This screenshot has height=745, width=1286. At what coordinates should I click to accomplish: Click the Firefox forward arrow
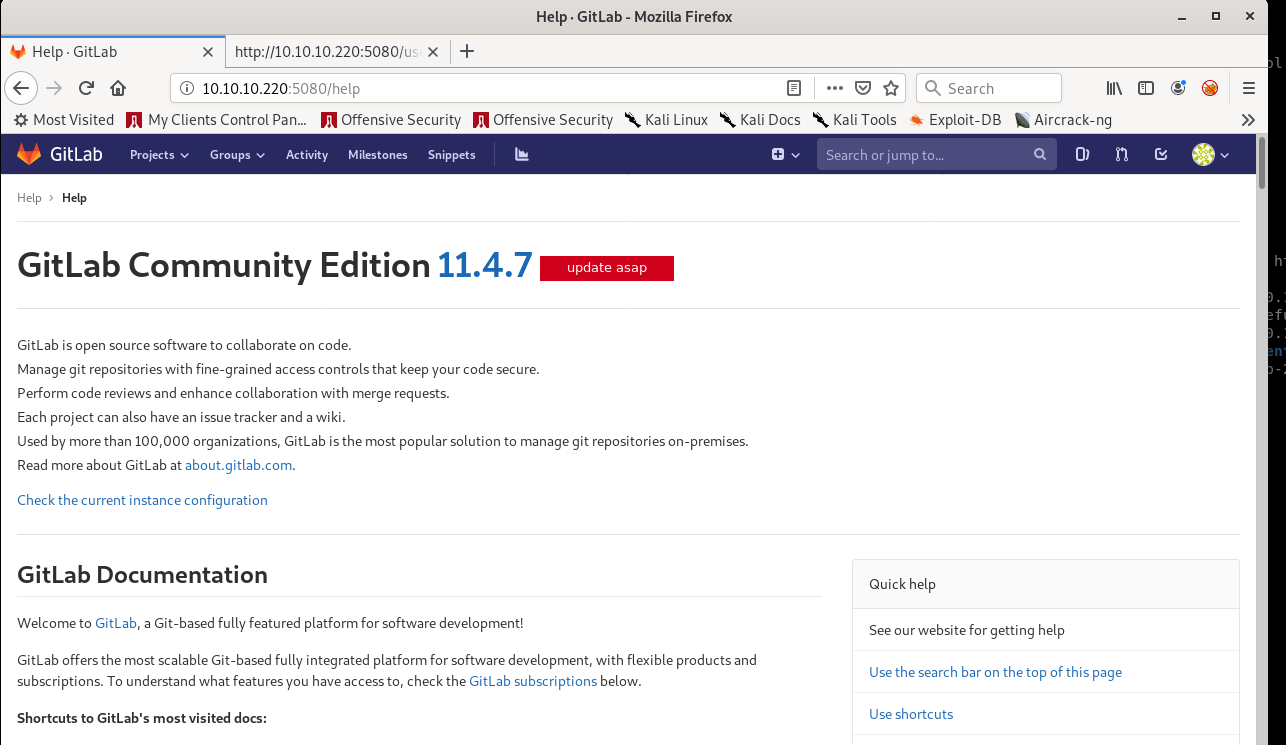tap(54, 88)
